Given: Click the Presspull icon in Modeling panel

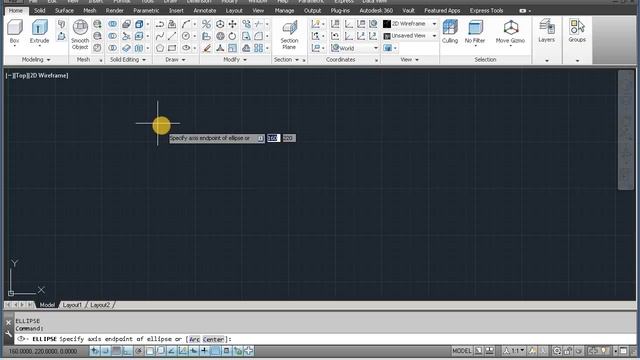Looking at the screenshot, I should click(61, 36).
